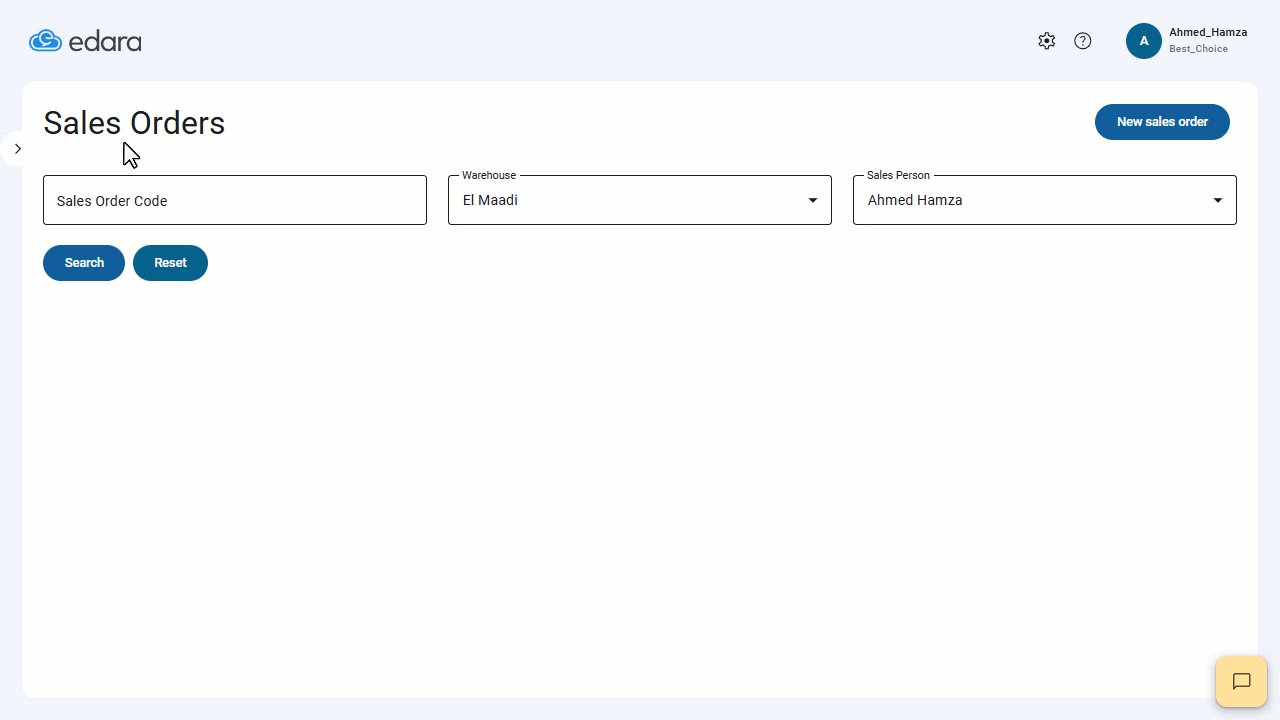
Task: Open the chat message widget icon
Action: point(1241,682)
